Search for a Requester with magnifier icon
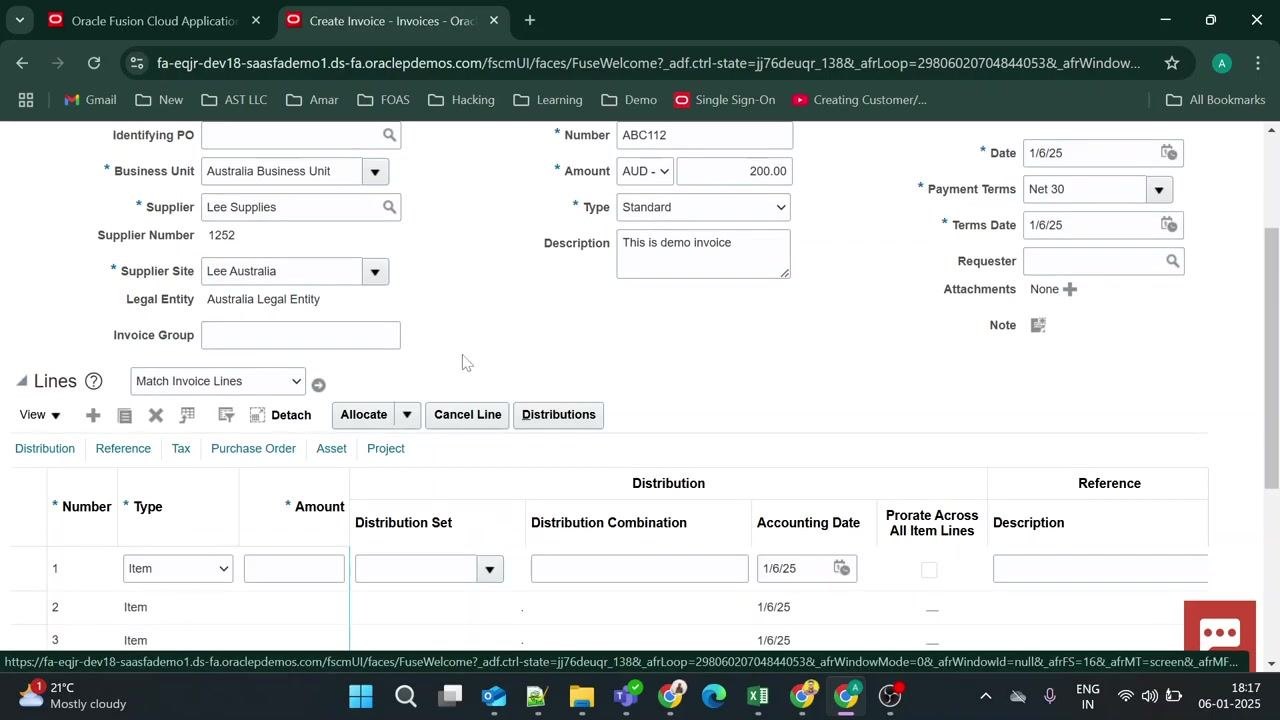 tap(1173, 261)
